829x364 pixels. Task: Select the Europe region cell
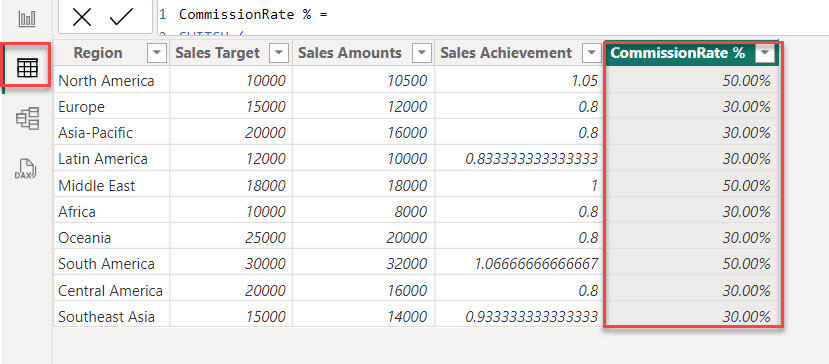(112, 107)
